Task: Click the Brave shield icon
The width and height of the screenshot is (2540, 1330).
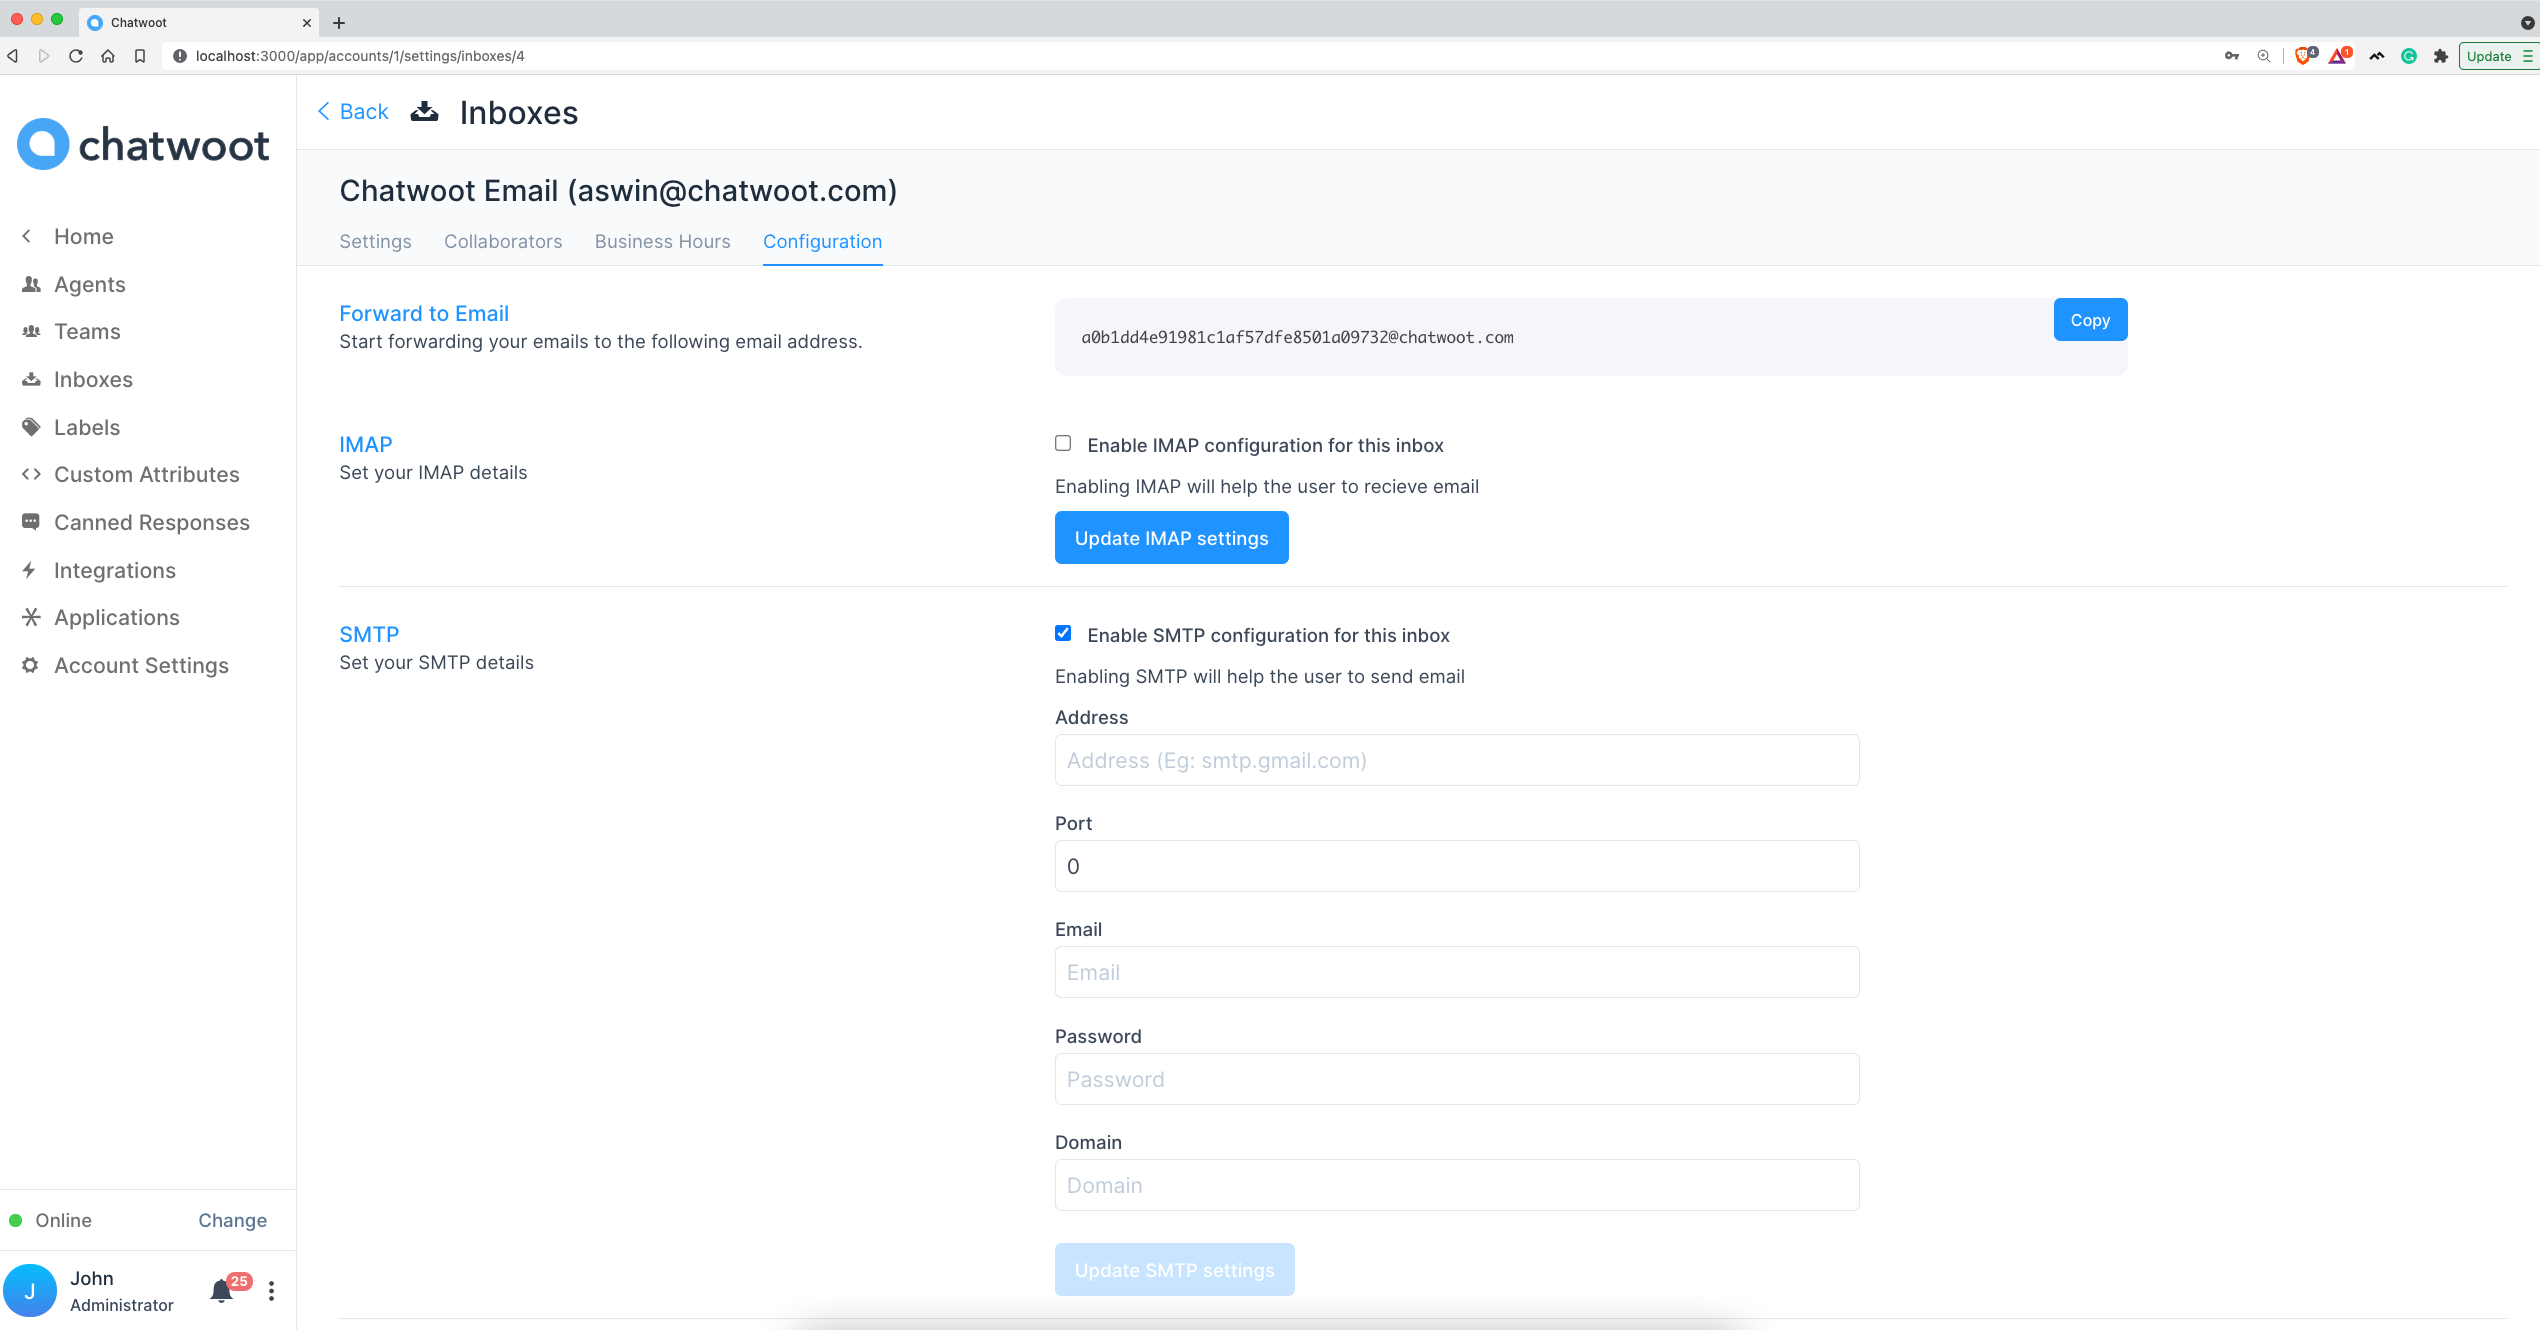Action: 2305,55
